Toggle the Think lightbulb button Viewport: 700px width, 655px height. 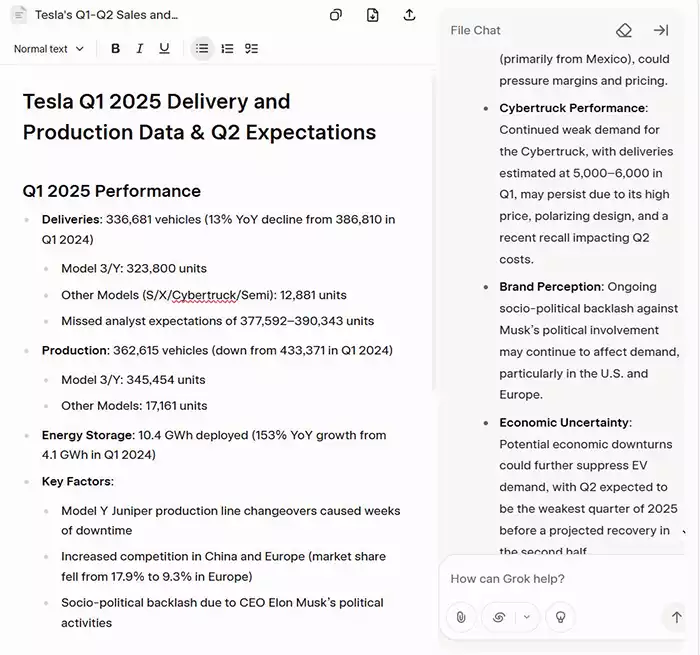point(560,617)
